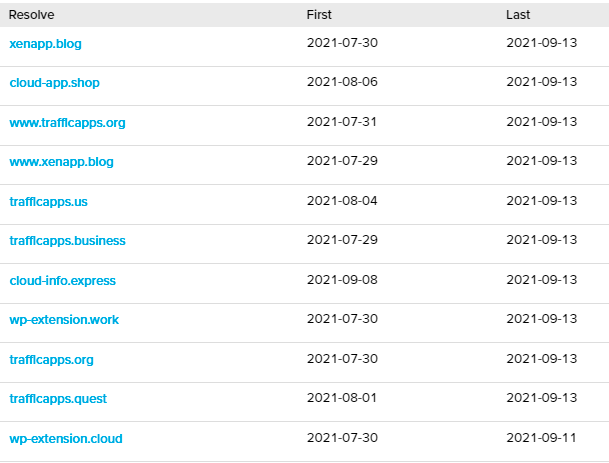Click the 2021-09-08 first-seen date
The width and height of the screenshot is (609, 463).
pyautogui.click(x=342, y=280)
